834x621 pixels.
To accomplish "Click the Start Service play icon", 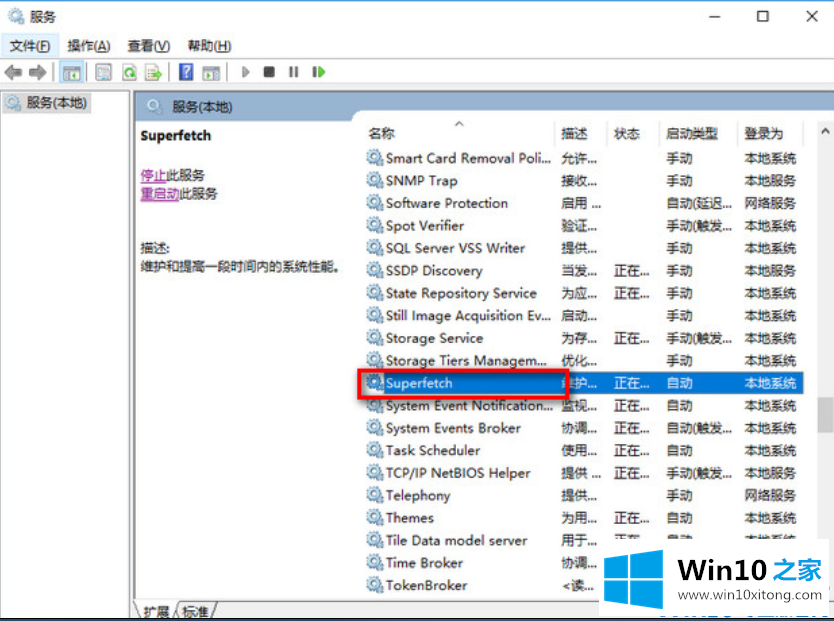I will (245, 72).
